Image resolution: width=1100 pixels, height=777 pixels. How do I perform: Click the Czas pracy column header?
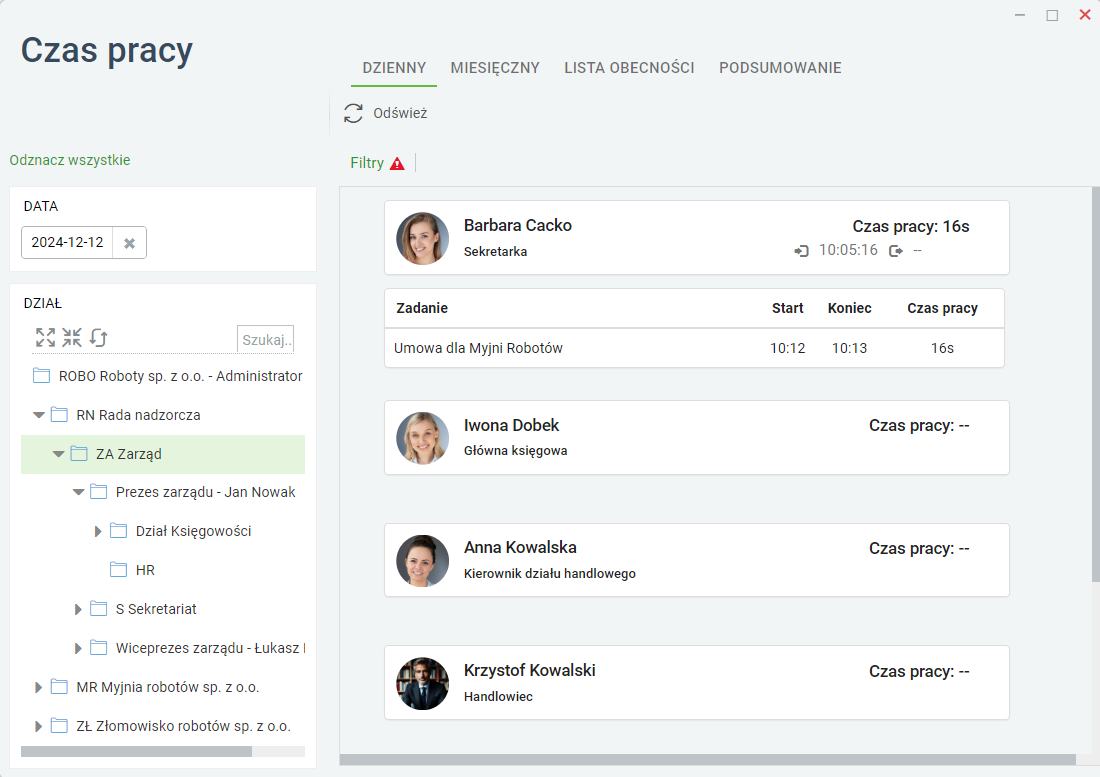[x=942, y=308]
